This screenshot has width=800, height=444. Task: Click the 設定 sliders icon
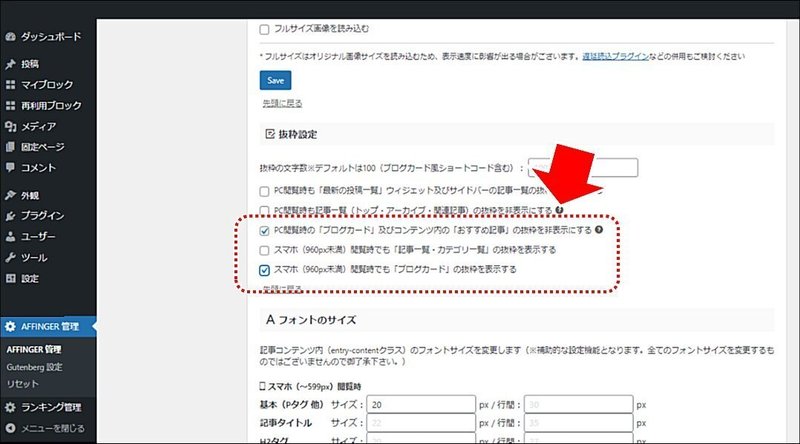coord(10,279)
